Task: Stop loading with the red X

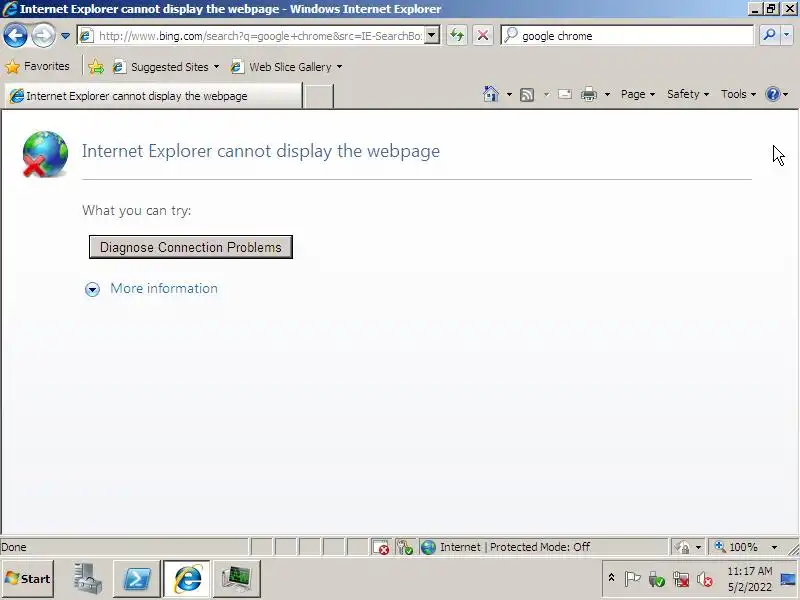Action: click(482, 36)
